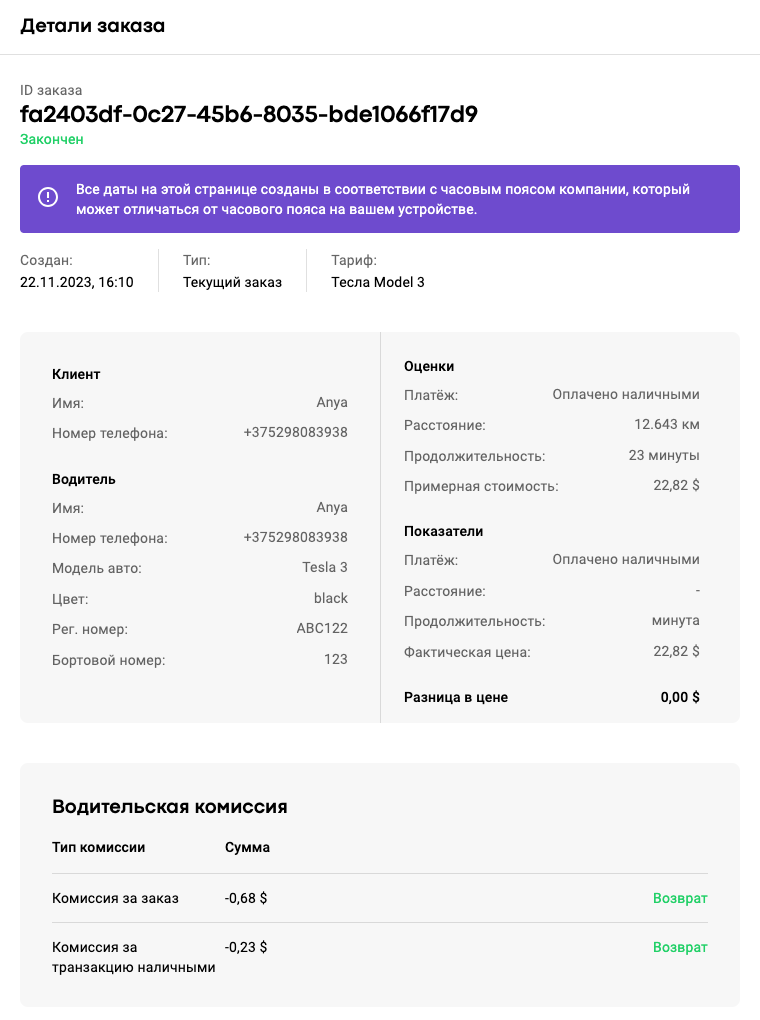Click the registration number ABC122
The width and height of the screenshot is (760, 1020).
(322, 628)
